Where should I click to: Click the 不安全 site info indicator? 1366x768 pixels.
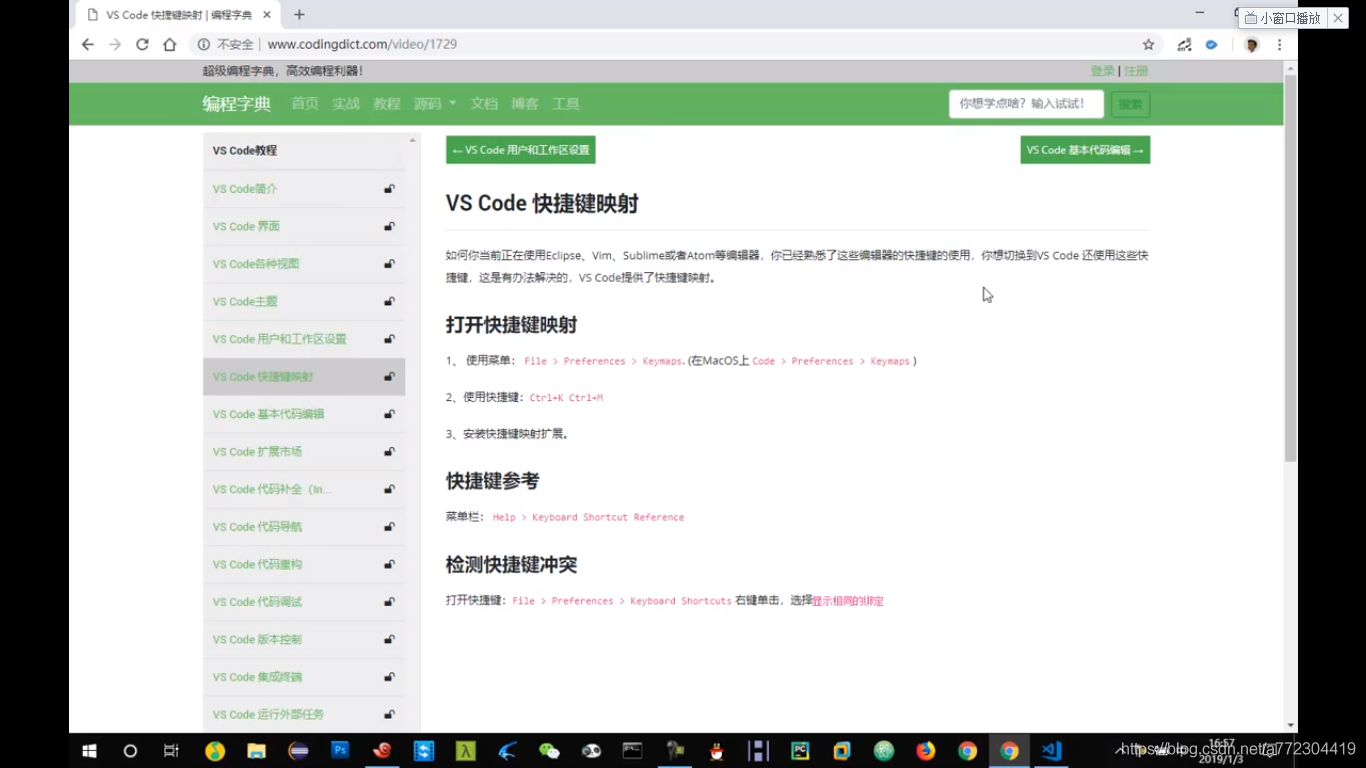click(x=226, y=44)
